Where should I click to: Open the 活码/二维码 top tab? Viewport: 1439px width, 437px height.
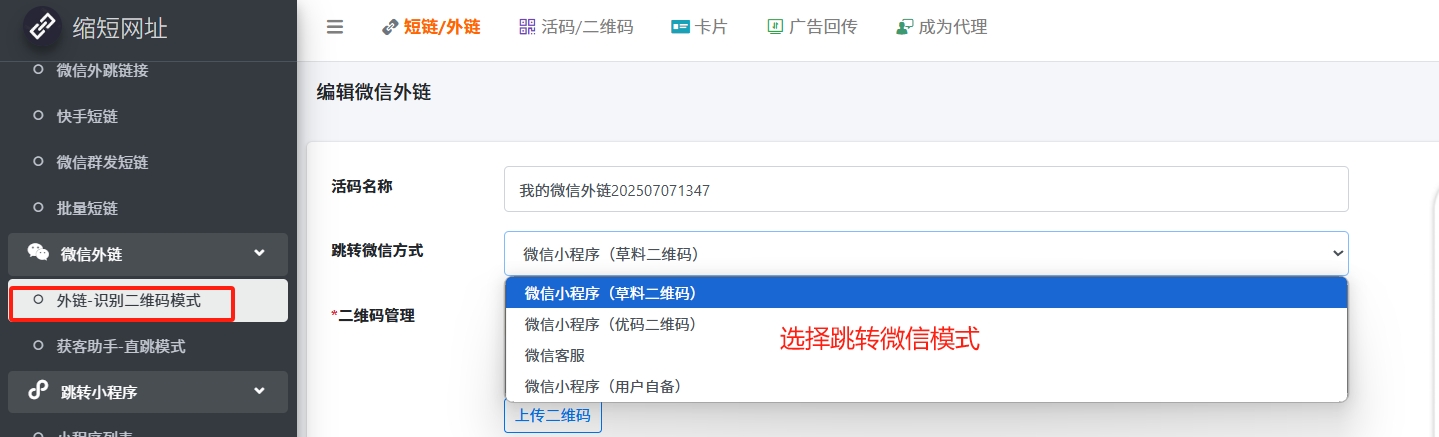576,27
